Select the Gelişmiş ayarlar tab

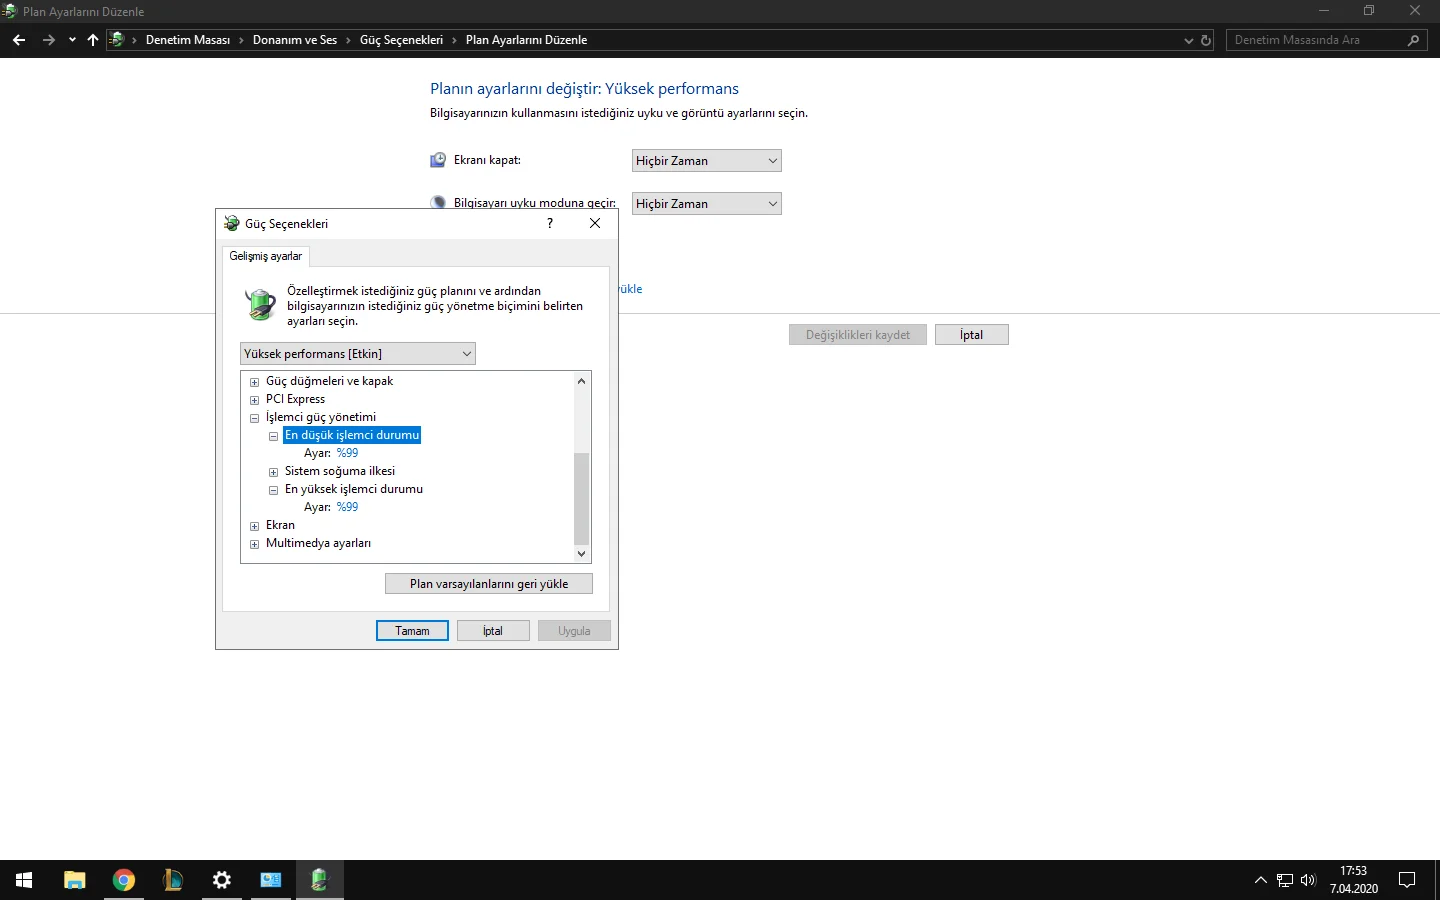(266, 256)
